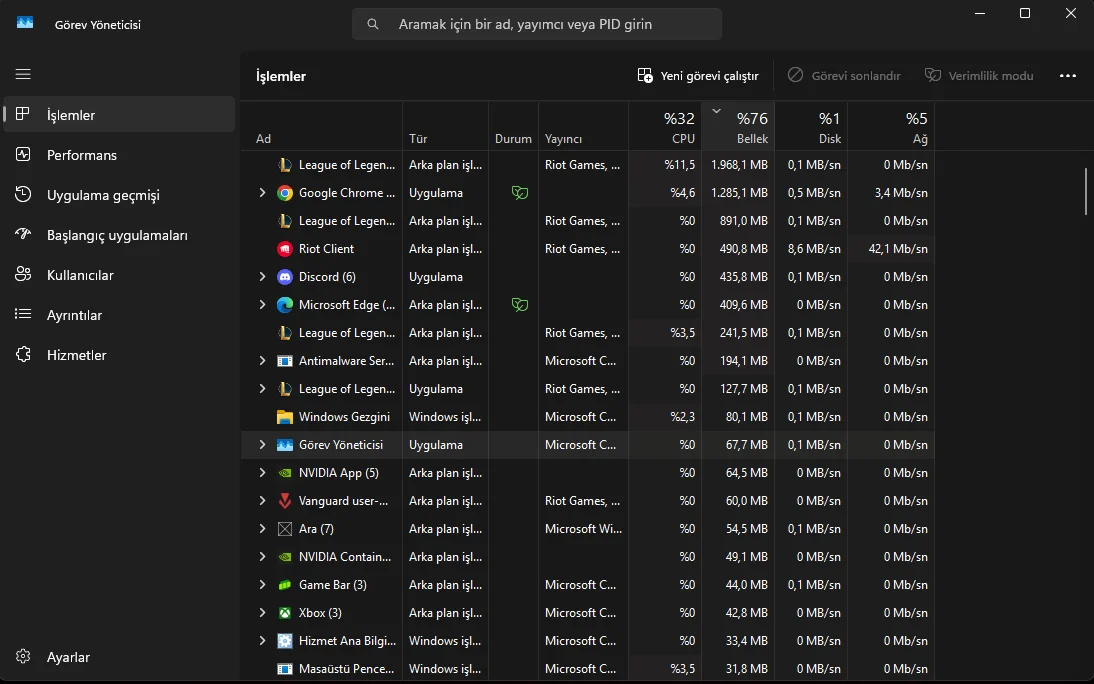The height and width of the screenshot is (684, 1094).
Task: Click the League of Legends 1.968,1 MB icon
Action: [285, 165]
